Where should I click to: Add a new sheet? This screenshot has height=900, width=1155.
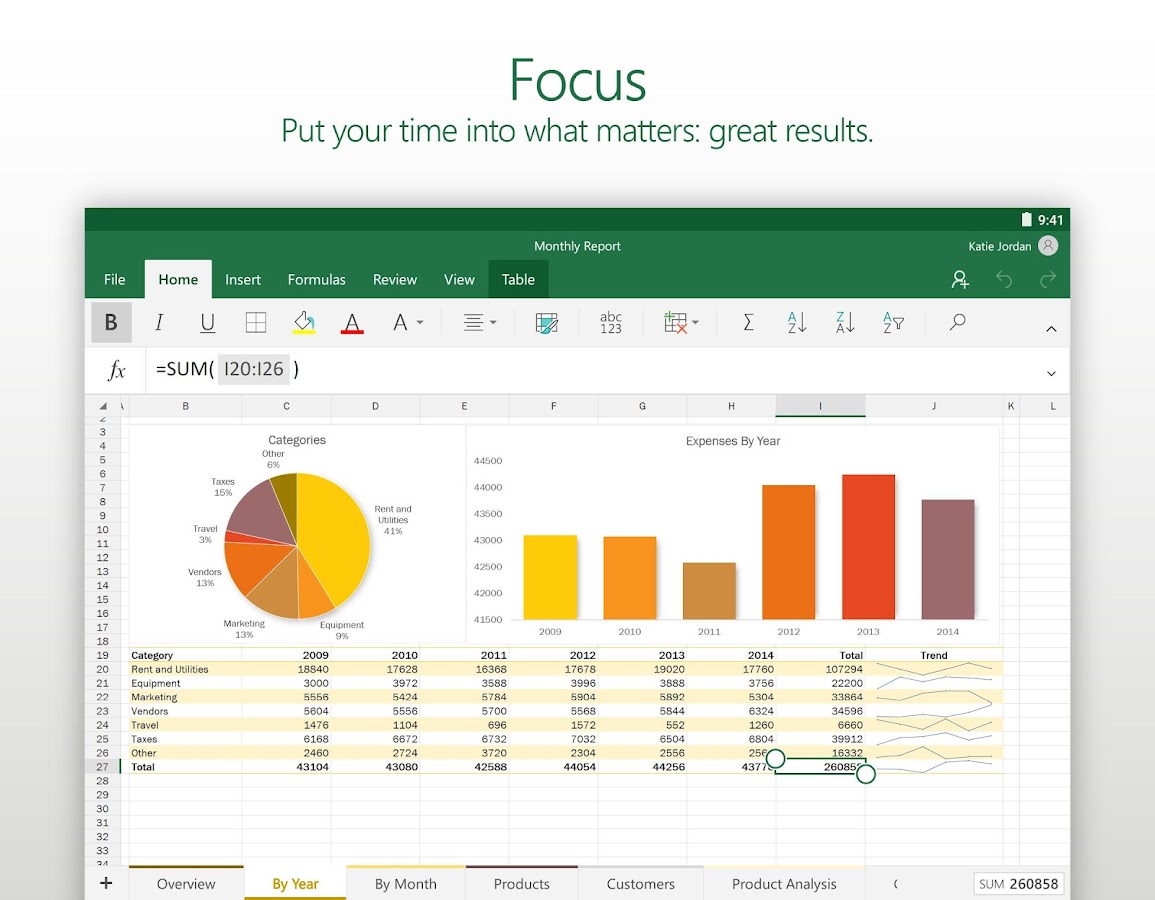[x=106, y=882]
